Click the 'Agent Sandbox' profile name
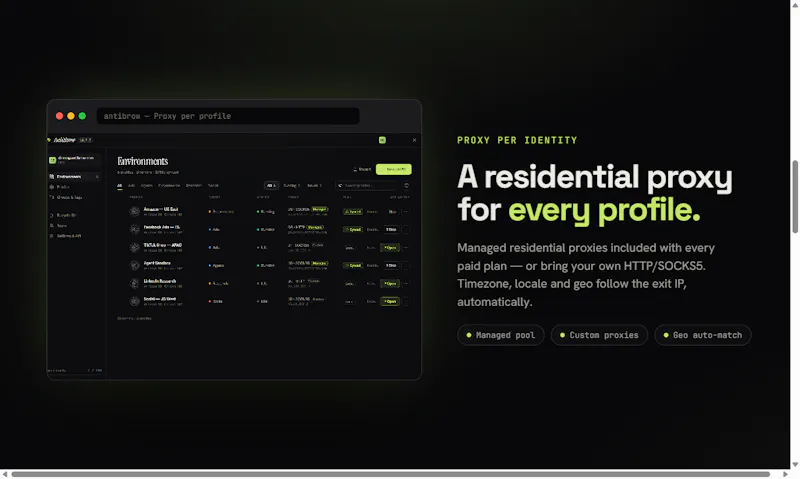 (157, 263)
